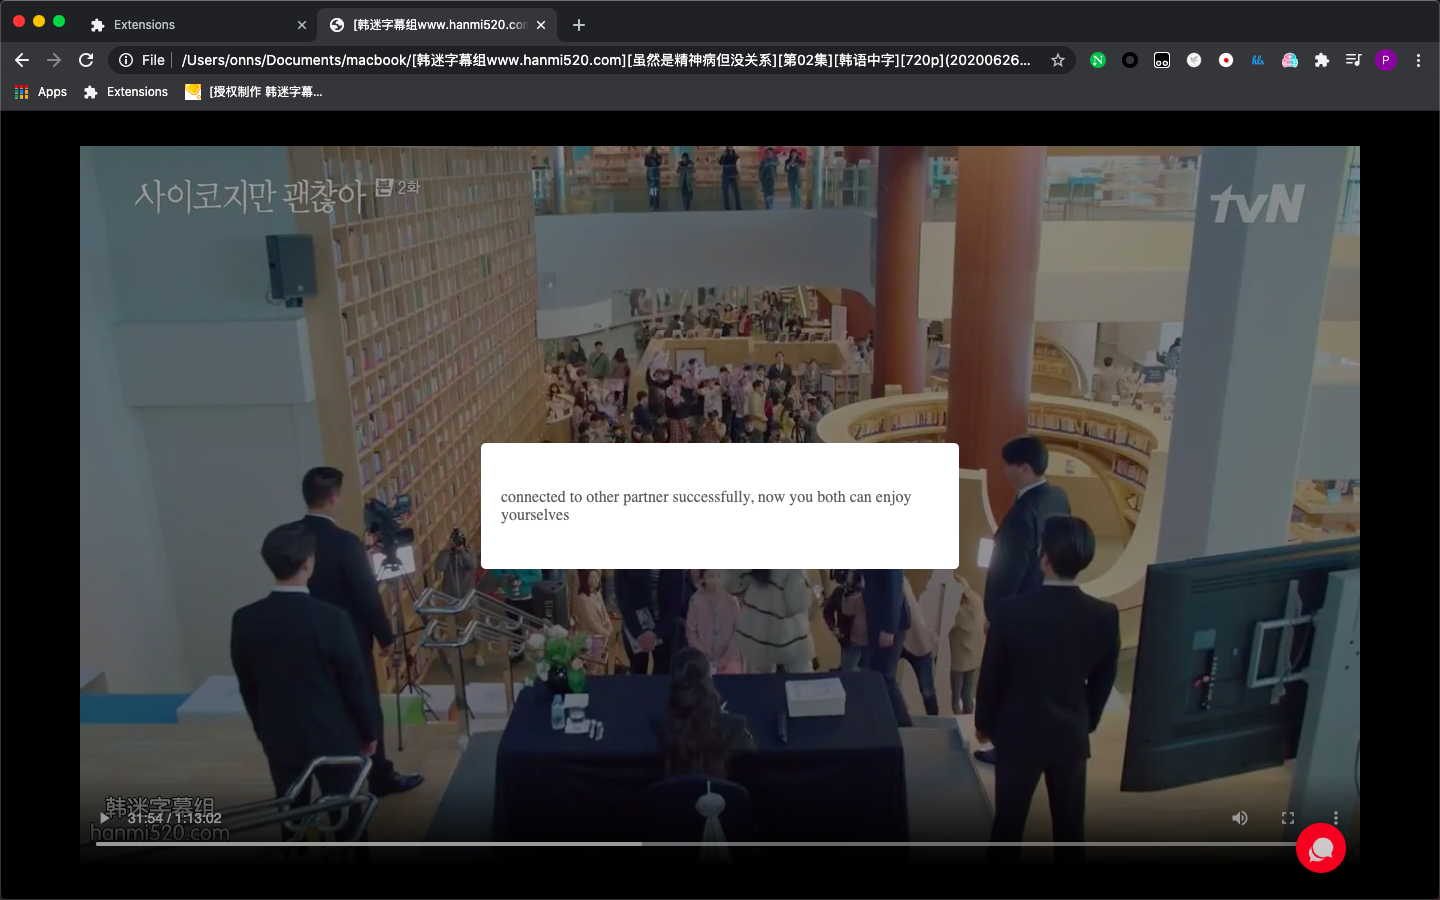Image resolution: width=1440 pixels, height=900 pixels.
Task: Open a new browser tab
Action: (579, 25)
